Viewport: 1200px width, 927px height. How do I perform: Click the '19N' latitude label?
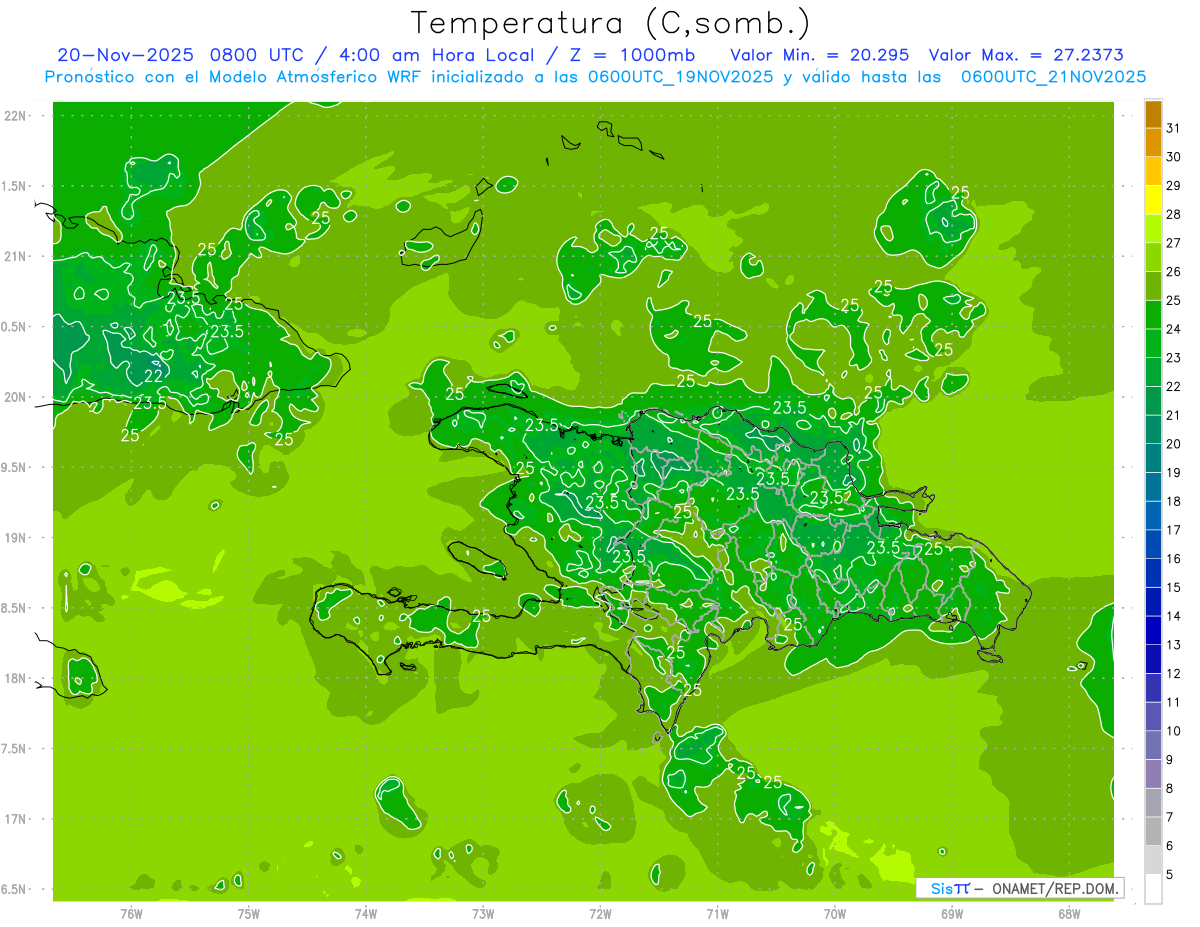pos(16,538)
